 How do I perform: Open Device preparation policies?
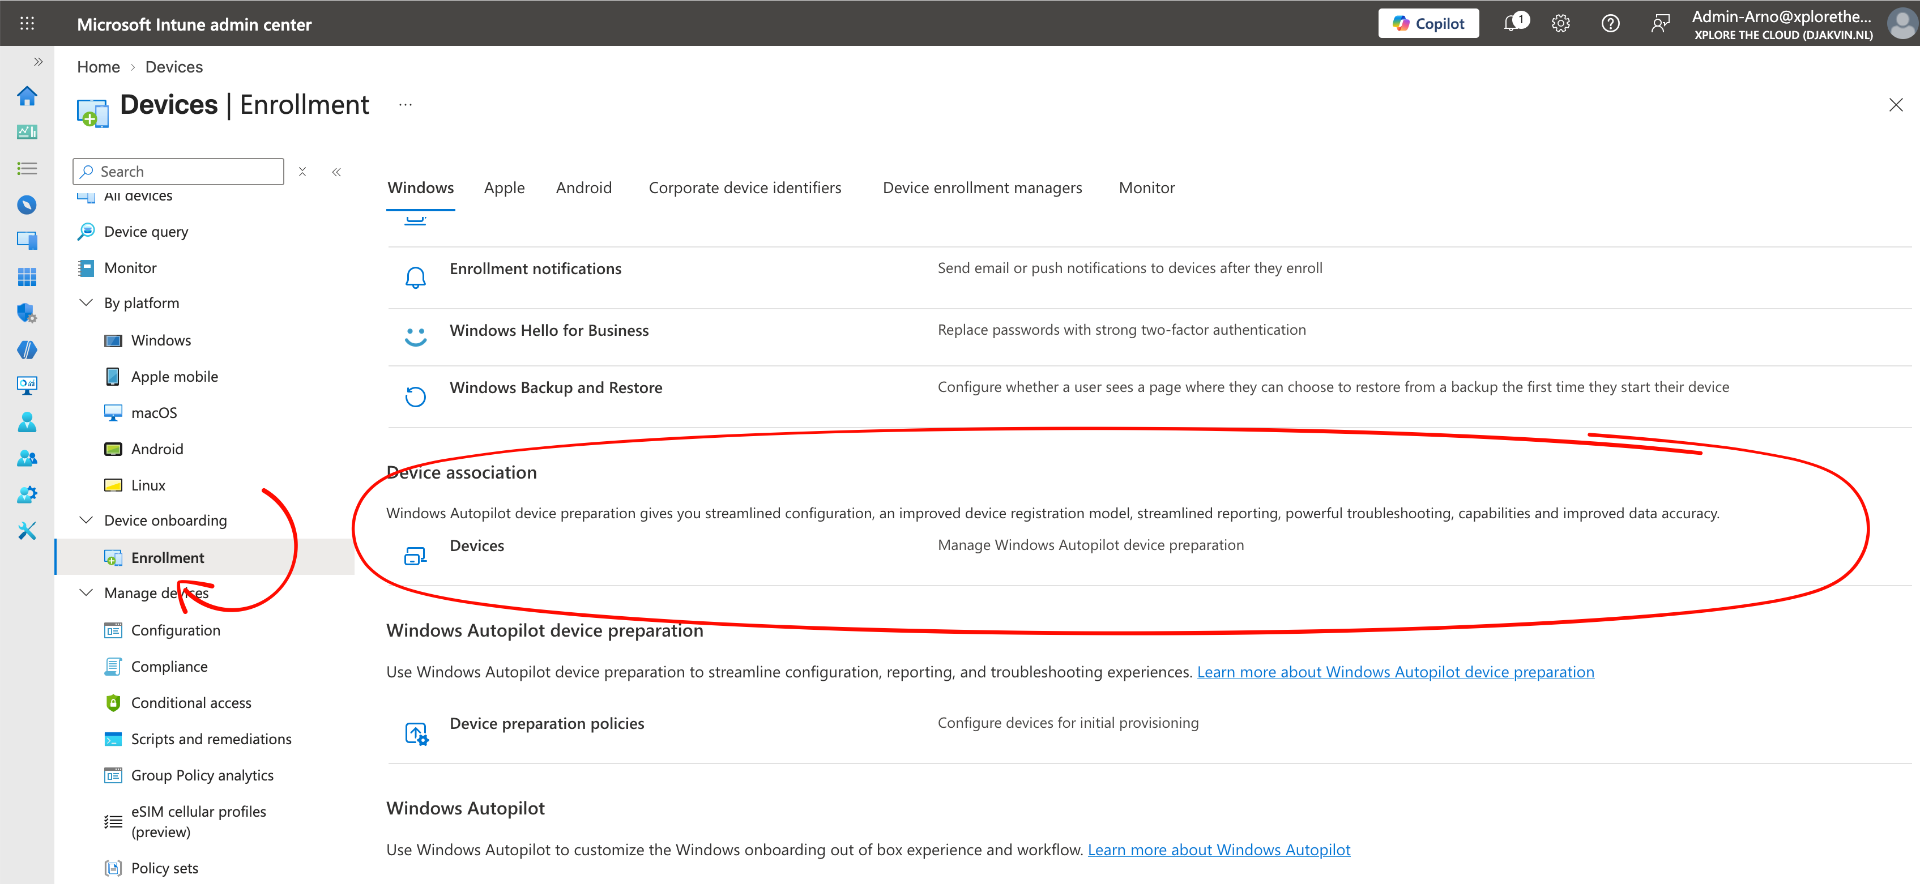(547, 724)
